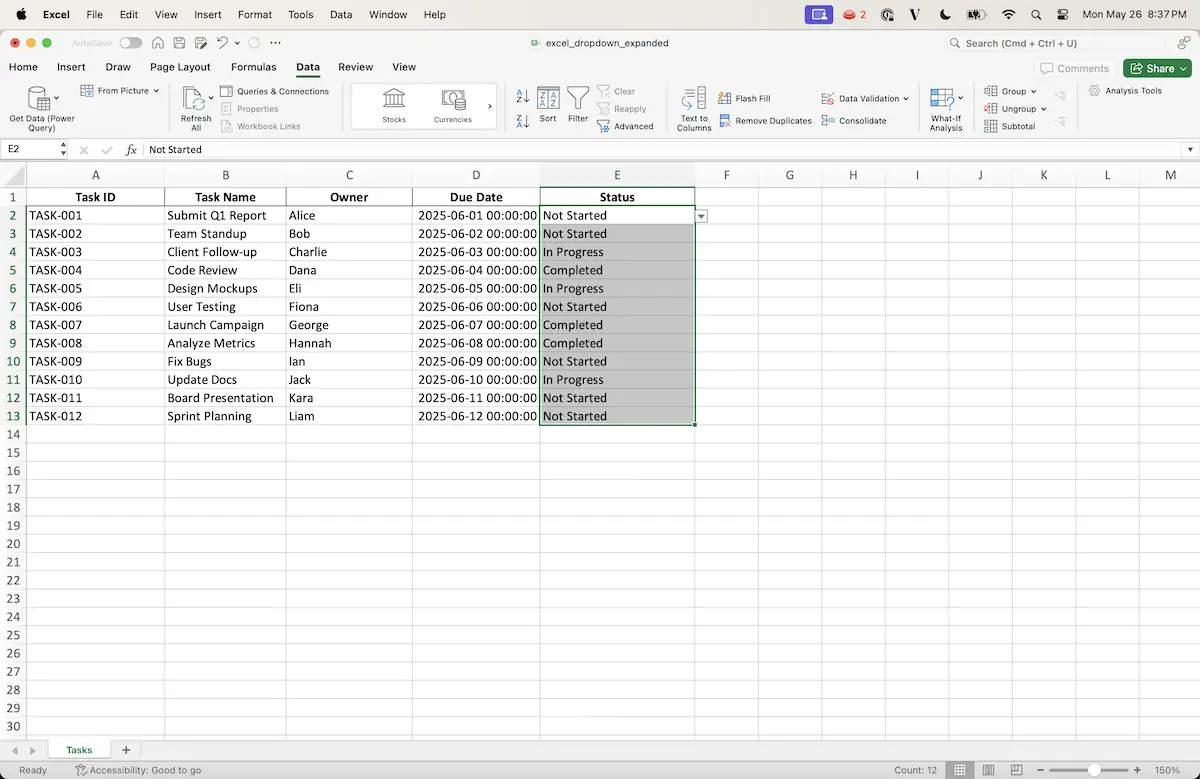
Task: Open Analysis Tools
Action: [x=1125, y=90]
